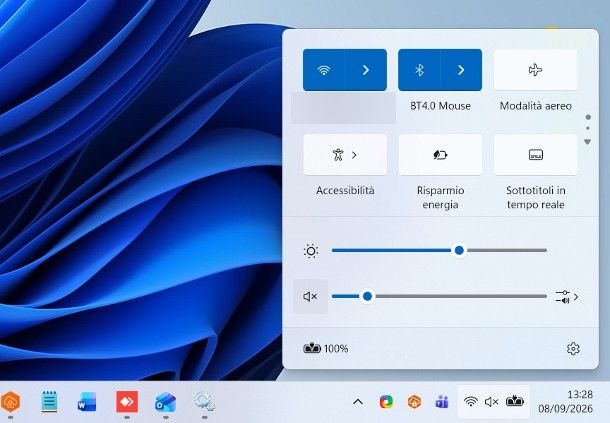
Task: Open Notepad from the taskbar
Action: (x=49, y=402)
